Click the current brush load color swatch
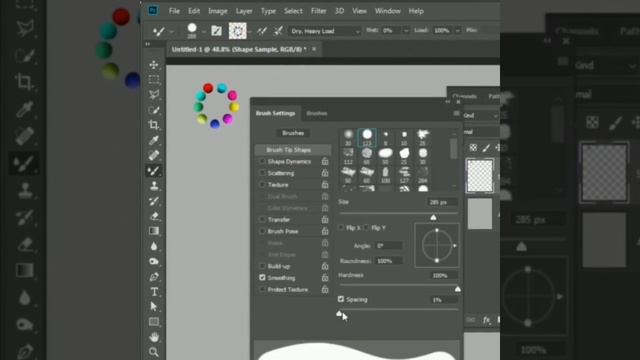Viewport: 640px width, 360px height. click(x=238, y=31)
